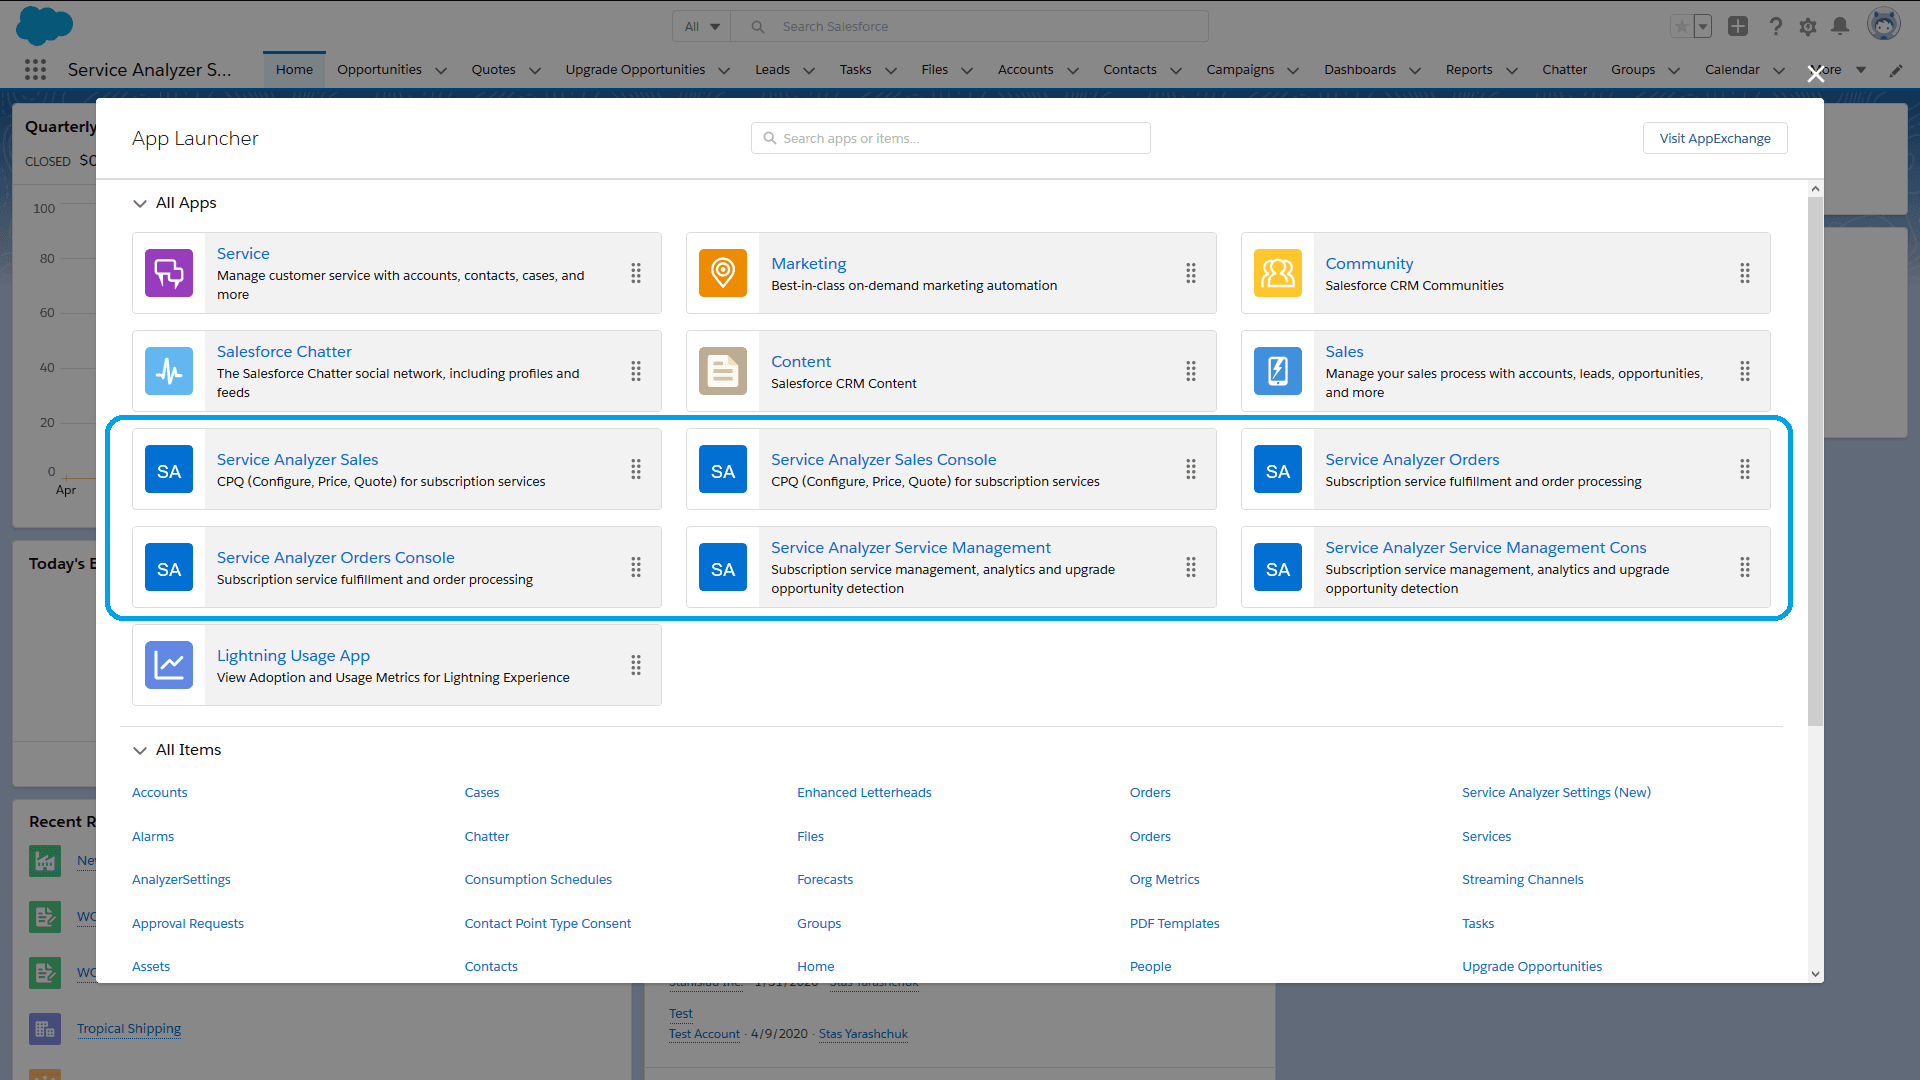Image resolution: width=1920 pixels, height=1080 pixels.
Task: Open the Marketing app
Action: [x=808, y=262]
